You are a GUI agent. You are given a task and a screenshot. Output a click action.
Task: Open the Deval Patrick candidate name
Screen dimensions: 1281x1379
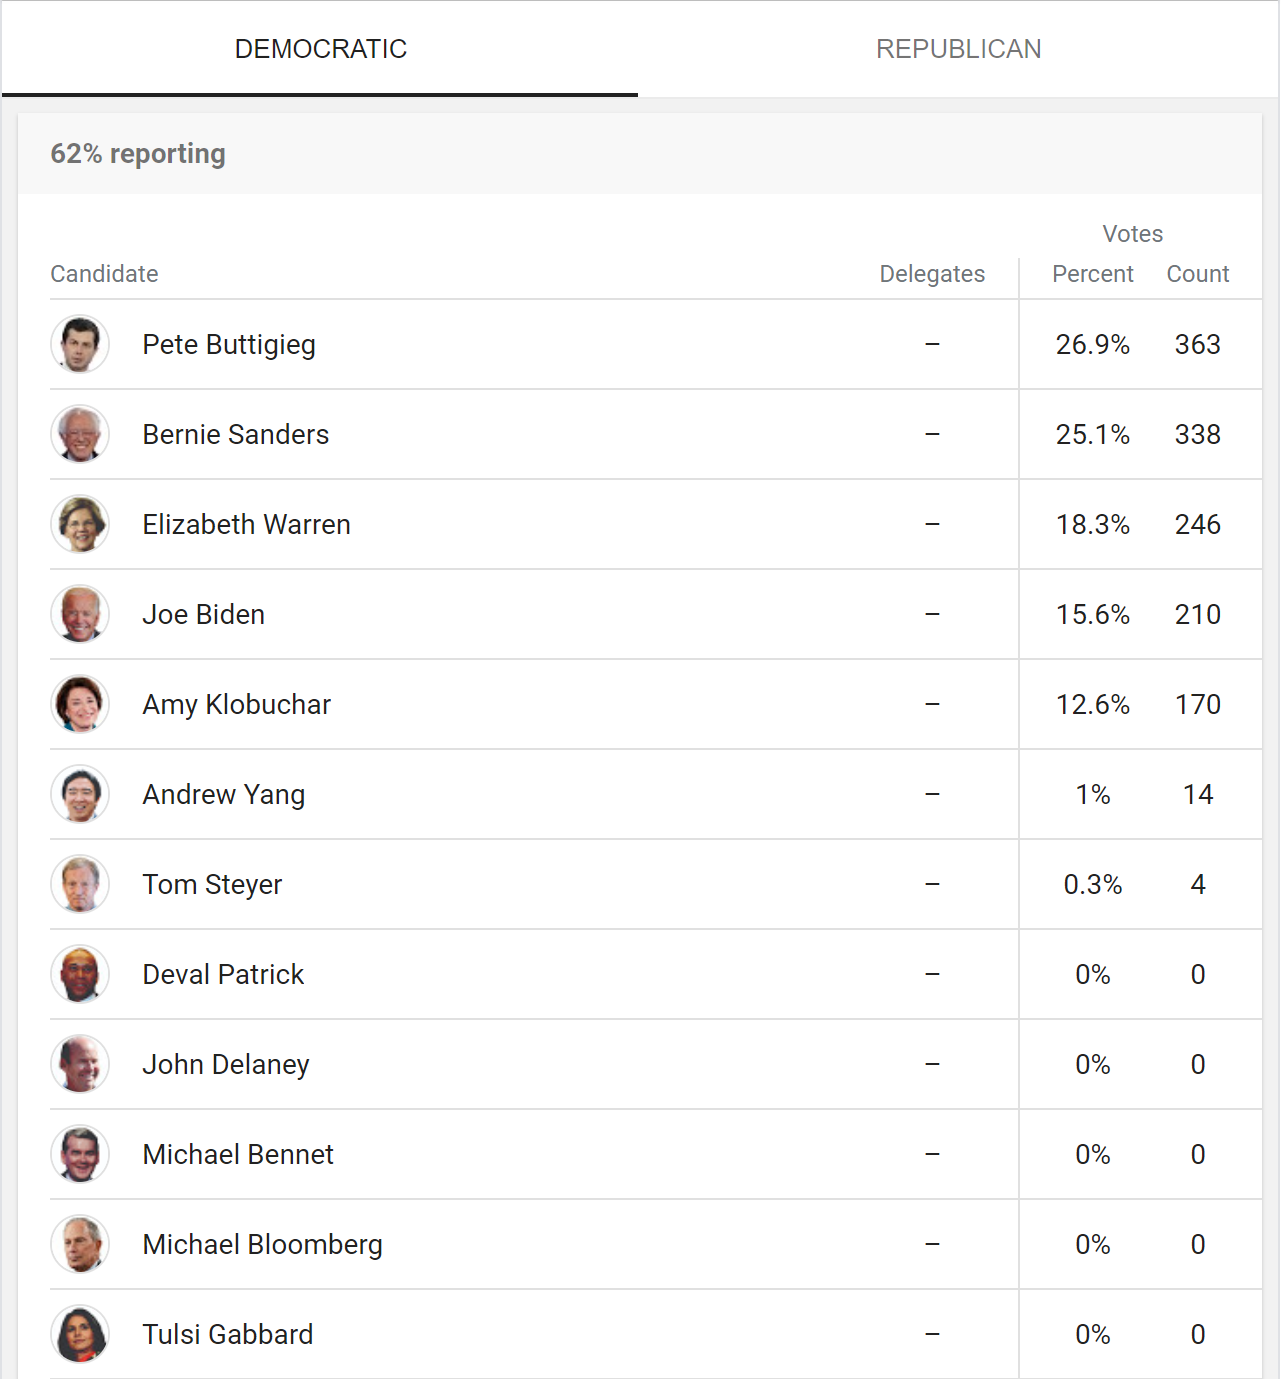click(223, 974)
